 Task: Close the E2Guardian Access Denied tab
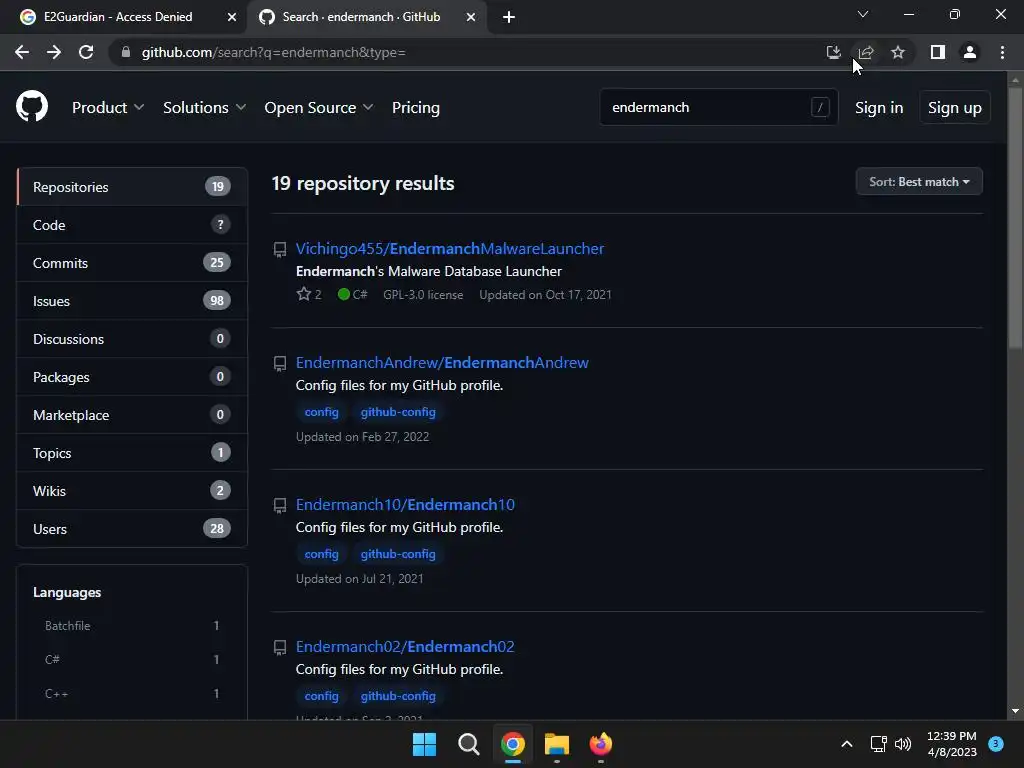(232, 17)
